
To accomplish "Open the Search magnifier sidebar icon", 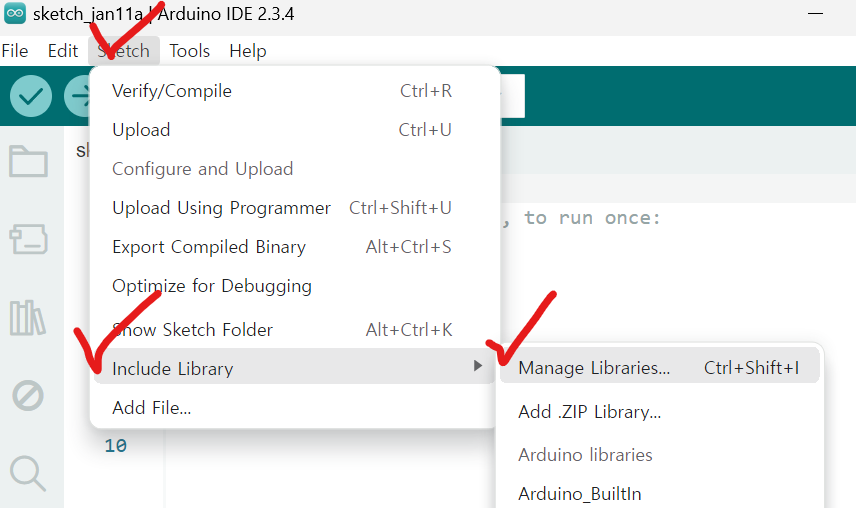I will pyautogui.click(x=27, y=473).
